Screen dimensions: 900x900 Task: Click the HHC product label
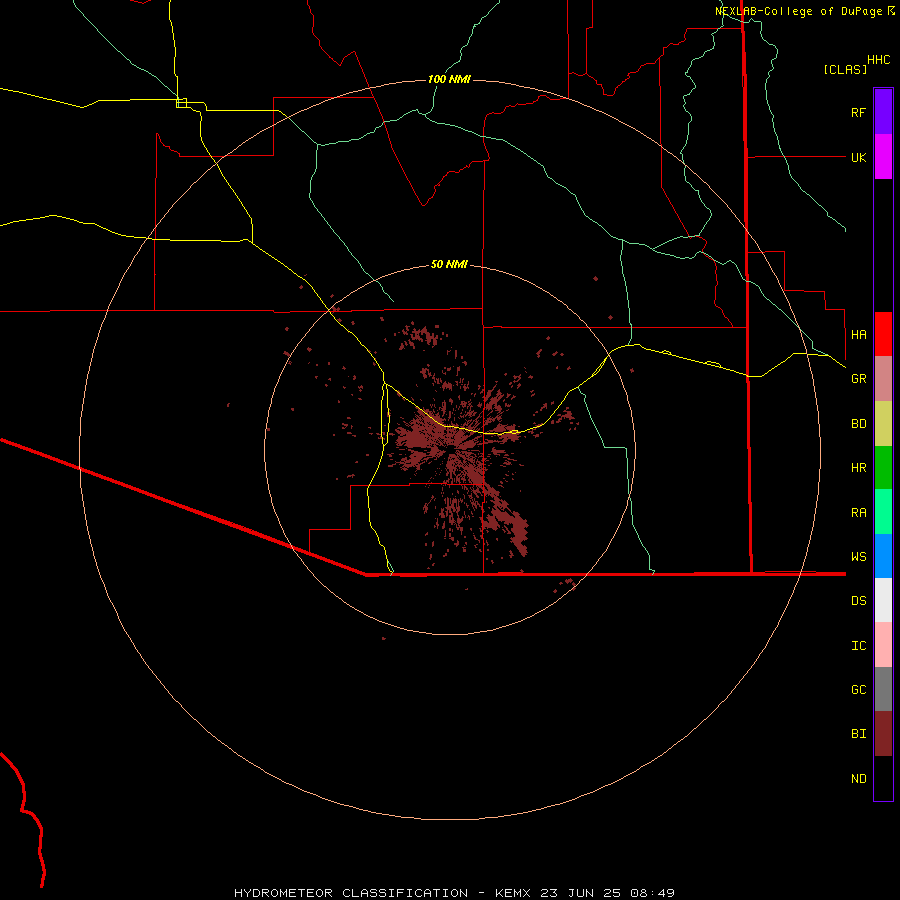tap(878, 60)
